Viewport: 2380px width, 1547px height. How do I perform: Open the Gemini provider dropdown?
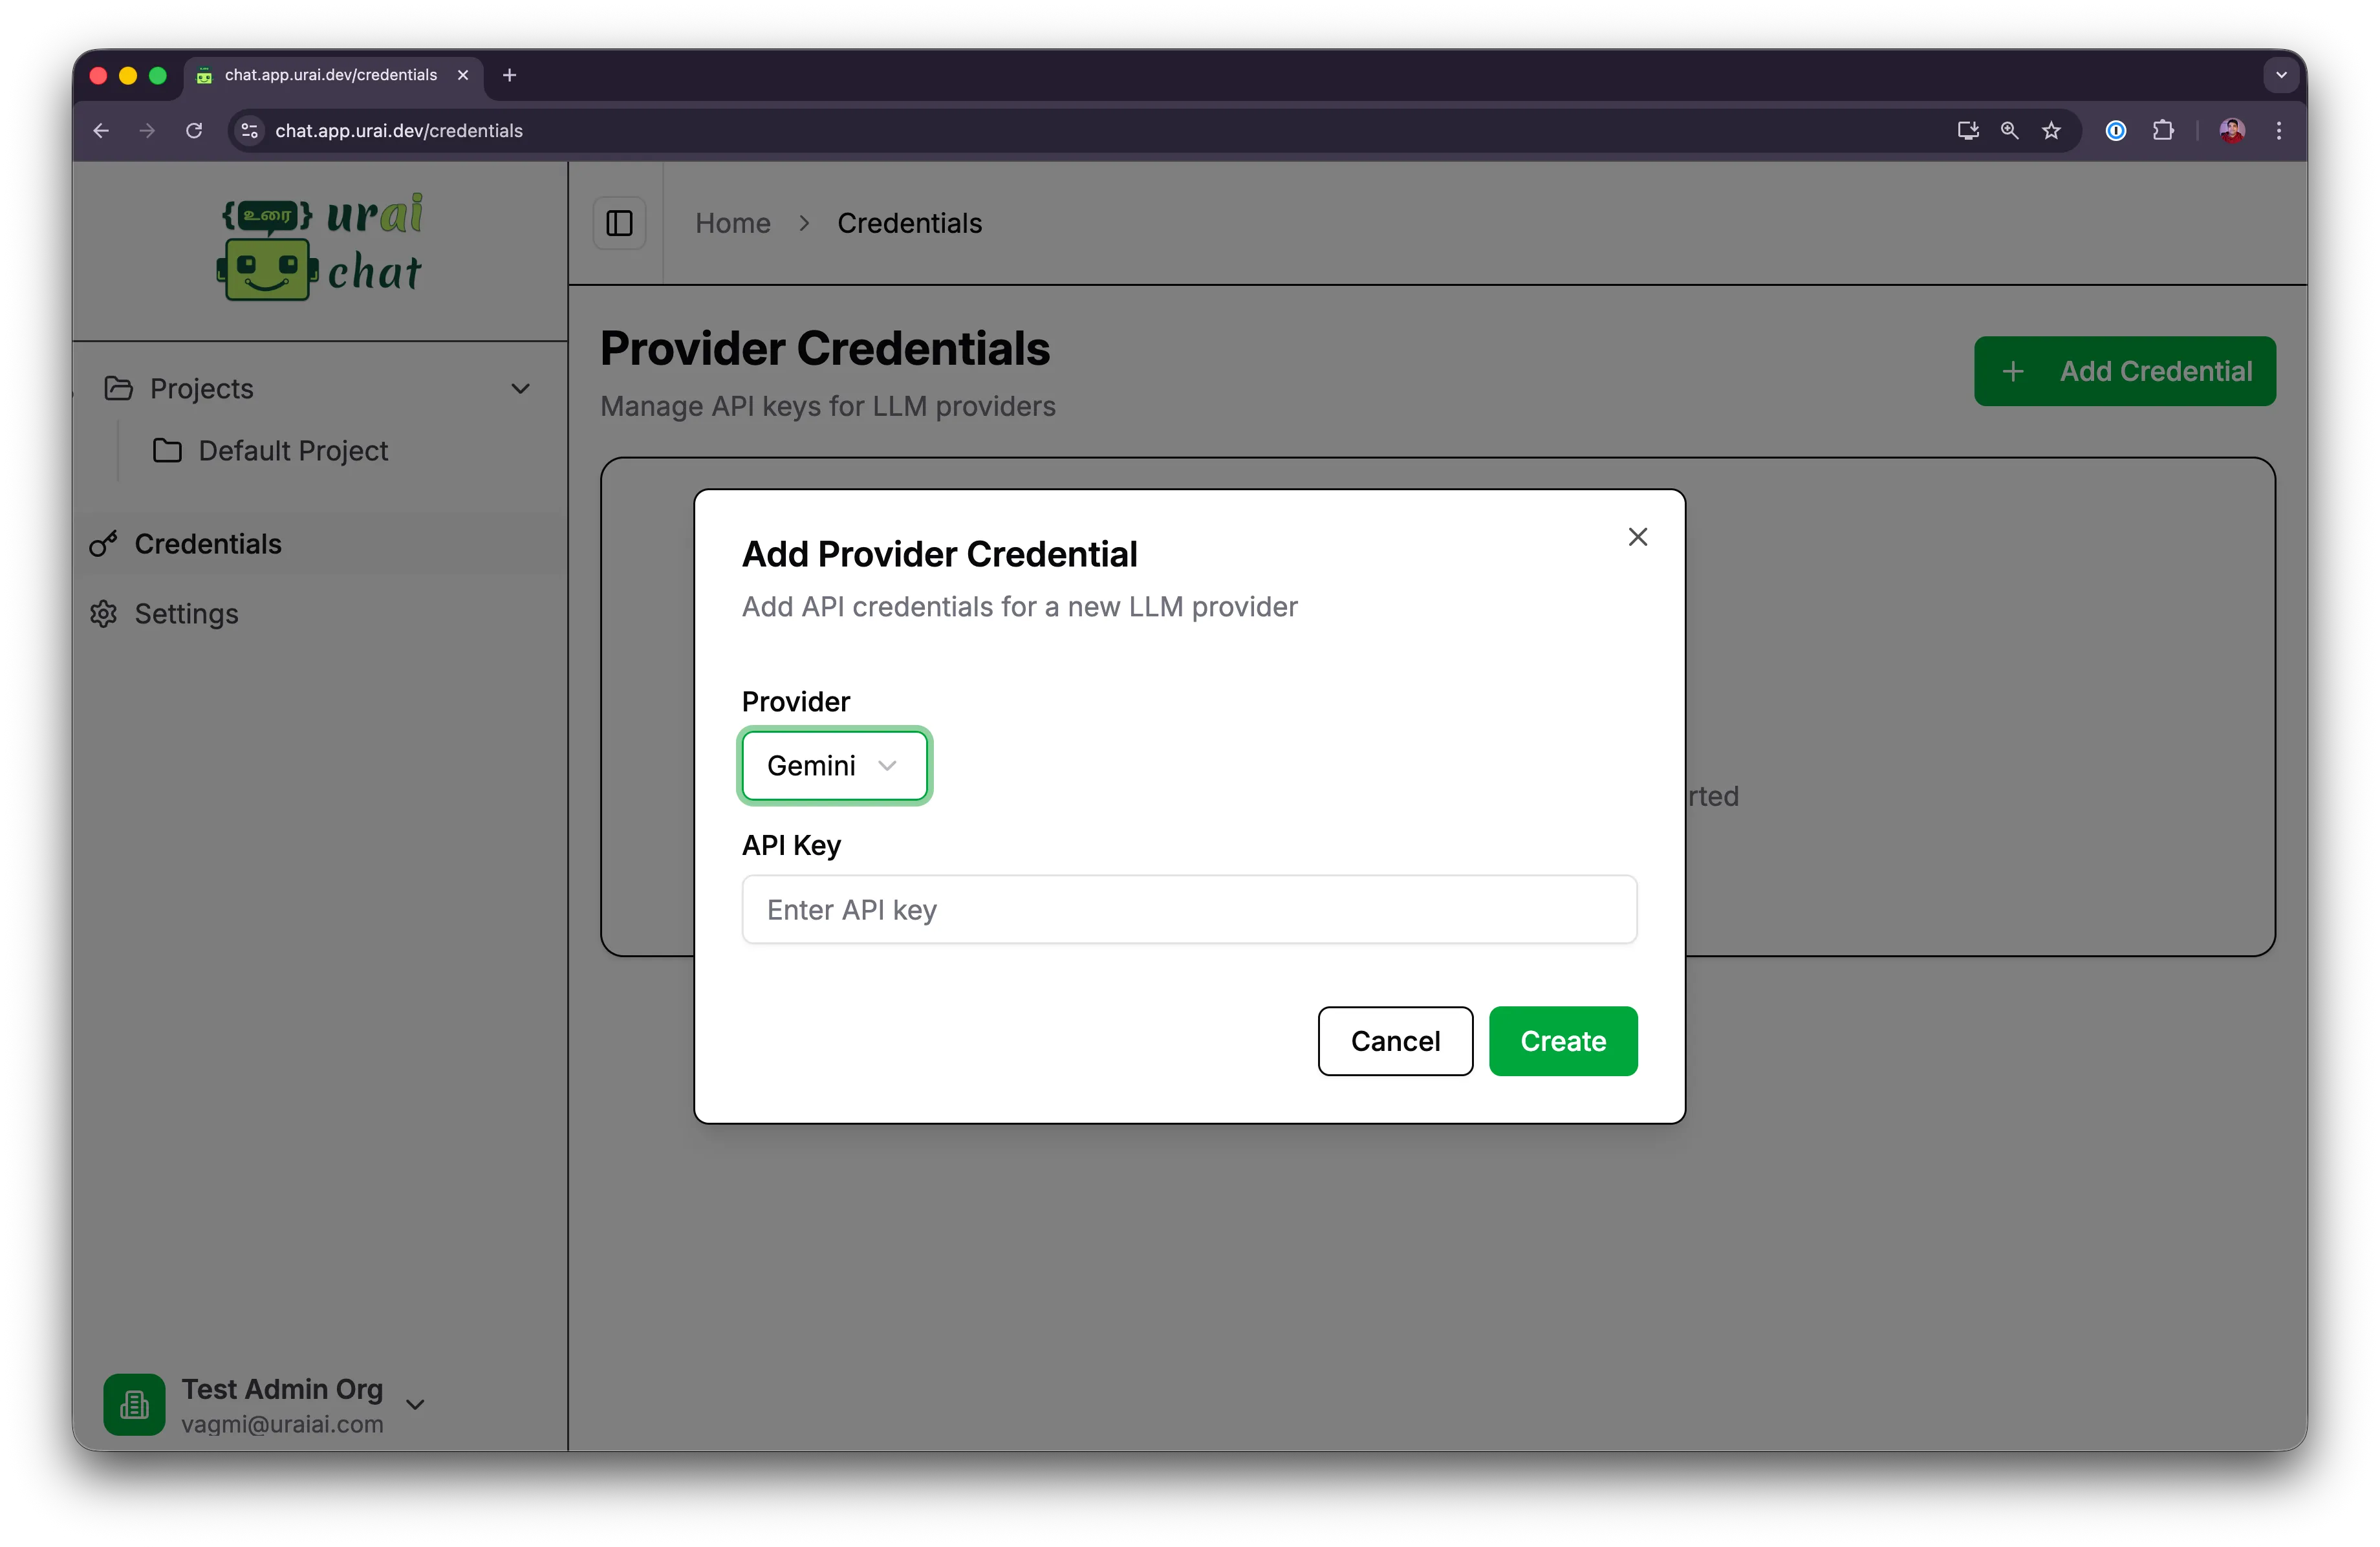coord(834,765)
